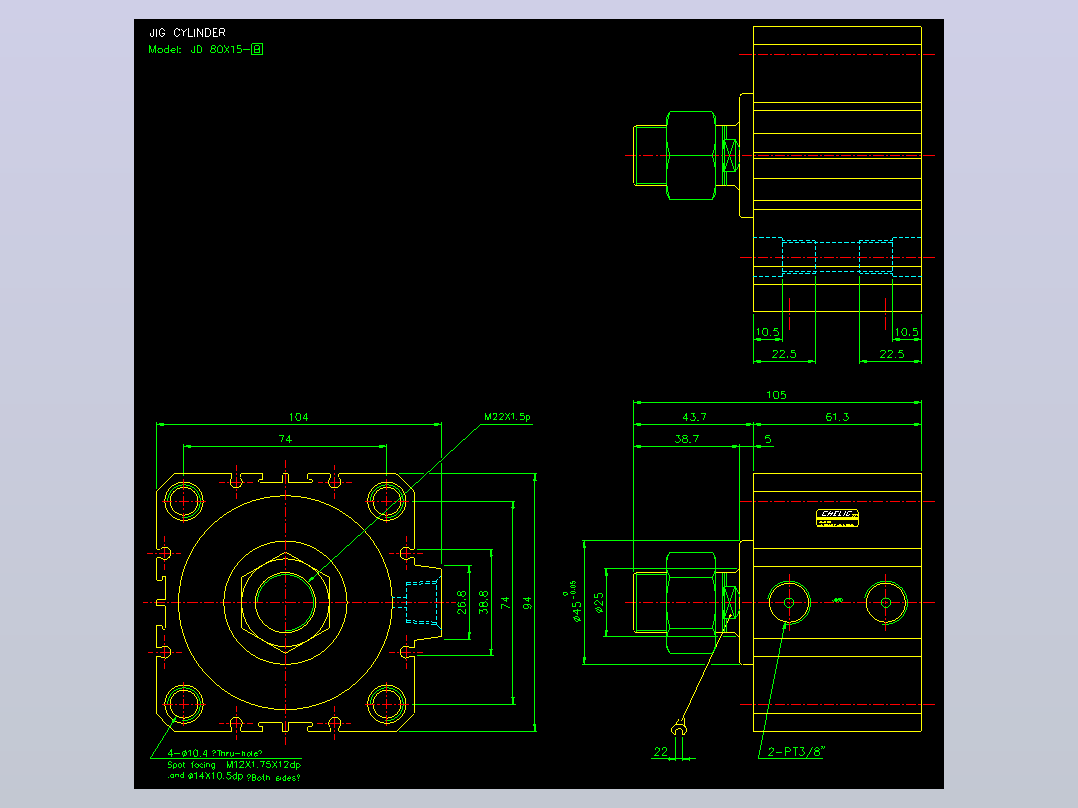Viewport: 1078px width, 808px height.
Task: Click the right '22.5' dimension in top view
Action: pos(892,354)
